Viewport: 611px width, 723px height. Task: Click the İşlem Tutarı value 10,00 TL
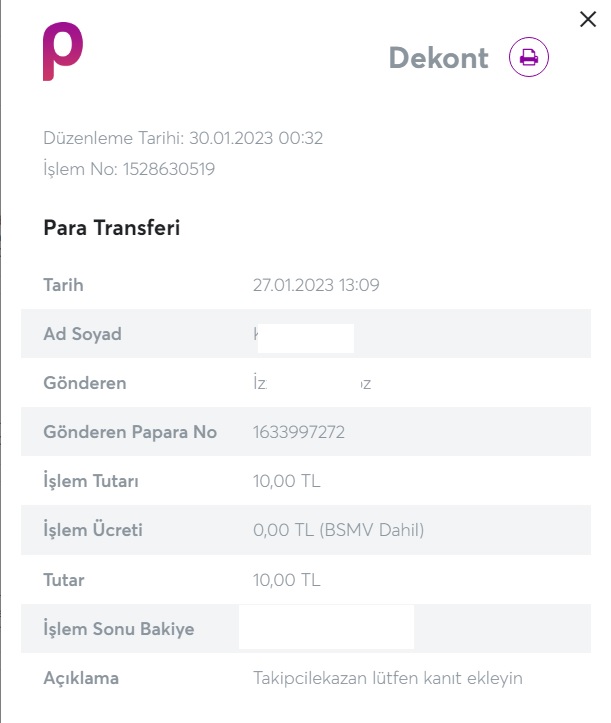click(x=286, y=481)
